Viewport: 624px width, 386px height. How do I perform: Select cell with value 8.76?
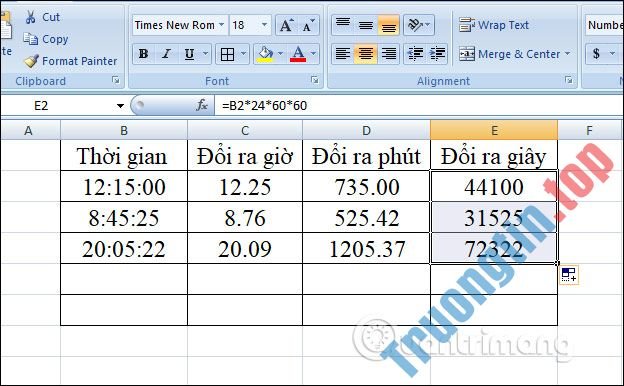(x=245, y=218)
